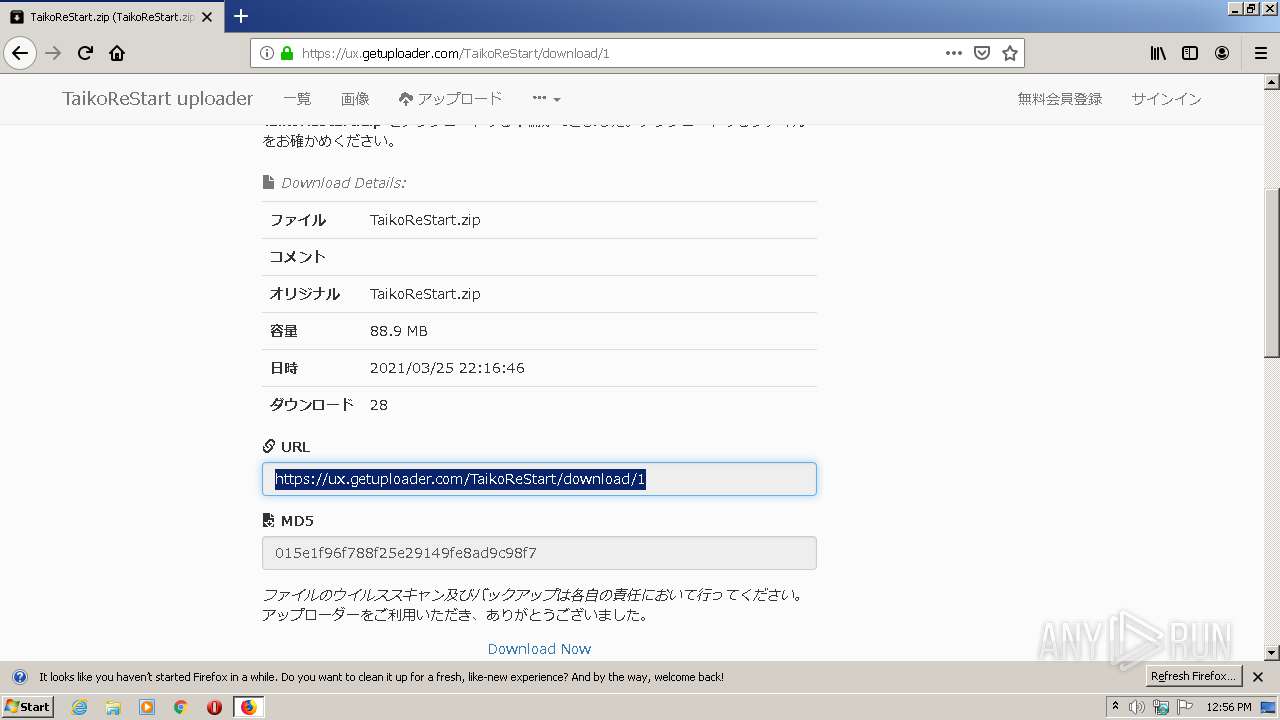The height and width of the screenshot is (720, 1280).
Task: Open the network tray icon
Action: coord(1161,707)
